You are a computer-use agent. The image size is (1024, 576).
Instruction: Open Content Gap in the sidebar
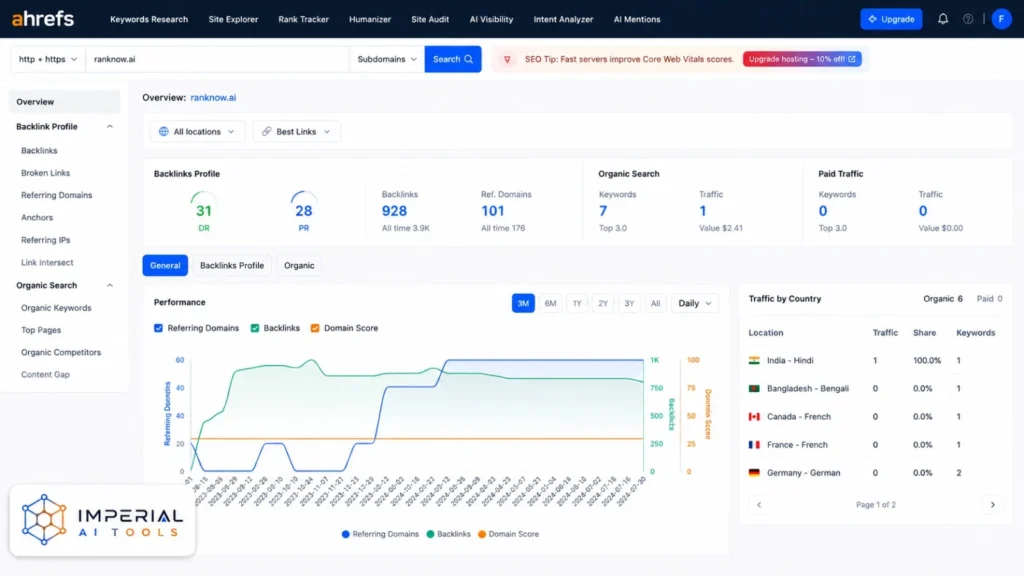[x=45, y=374]
